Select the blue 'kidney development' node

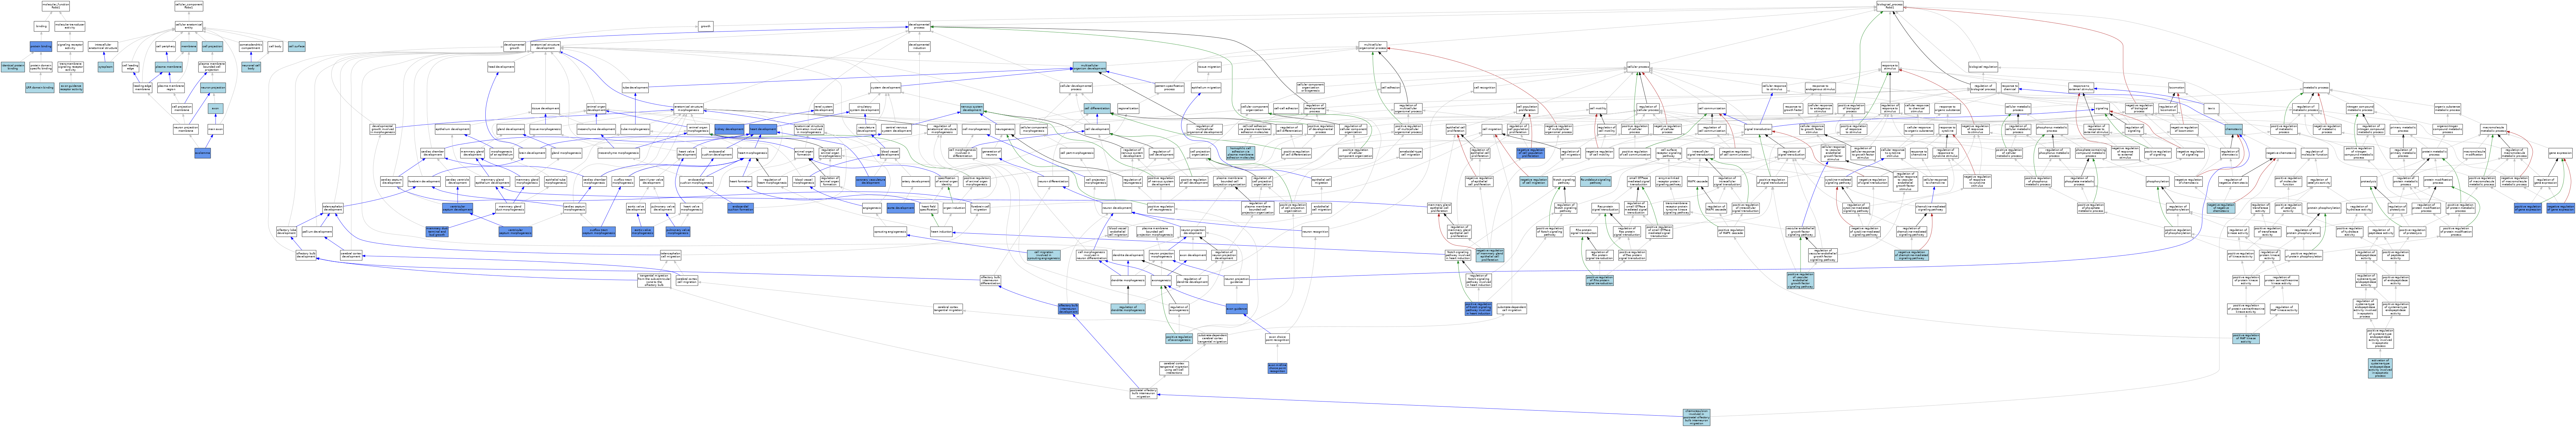[729, 129]
